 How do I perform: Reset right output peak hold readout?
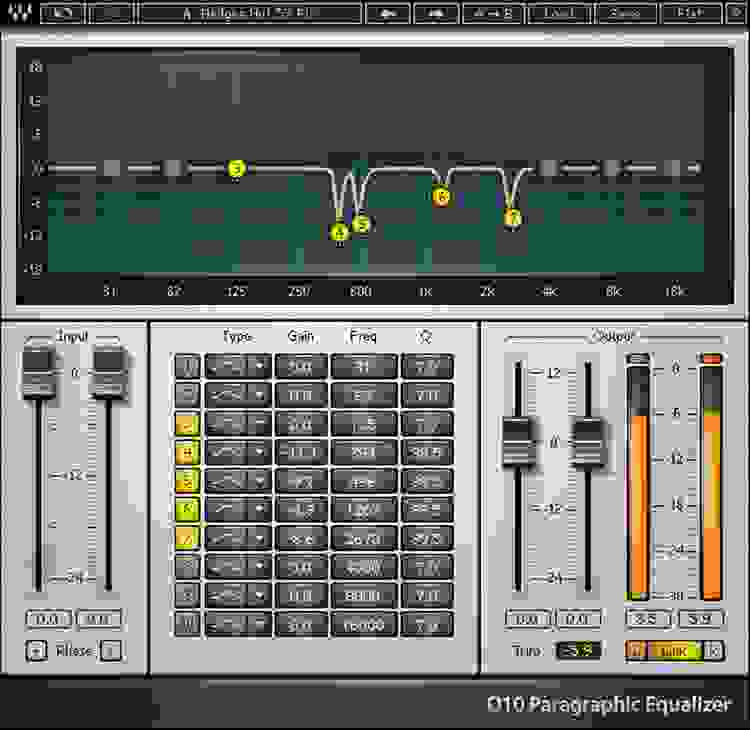(701, 619)
